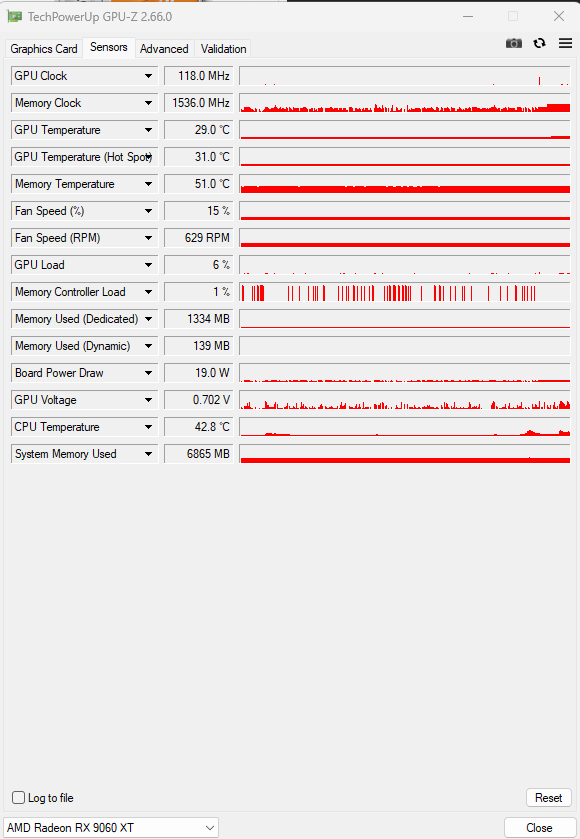The image size is (580, 839).
Task: Open the AMD Radeon RX 9060 XT selector
Action: pos(111,828)
